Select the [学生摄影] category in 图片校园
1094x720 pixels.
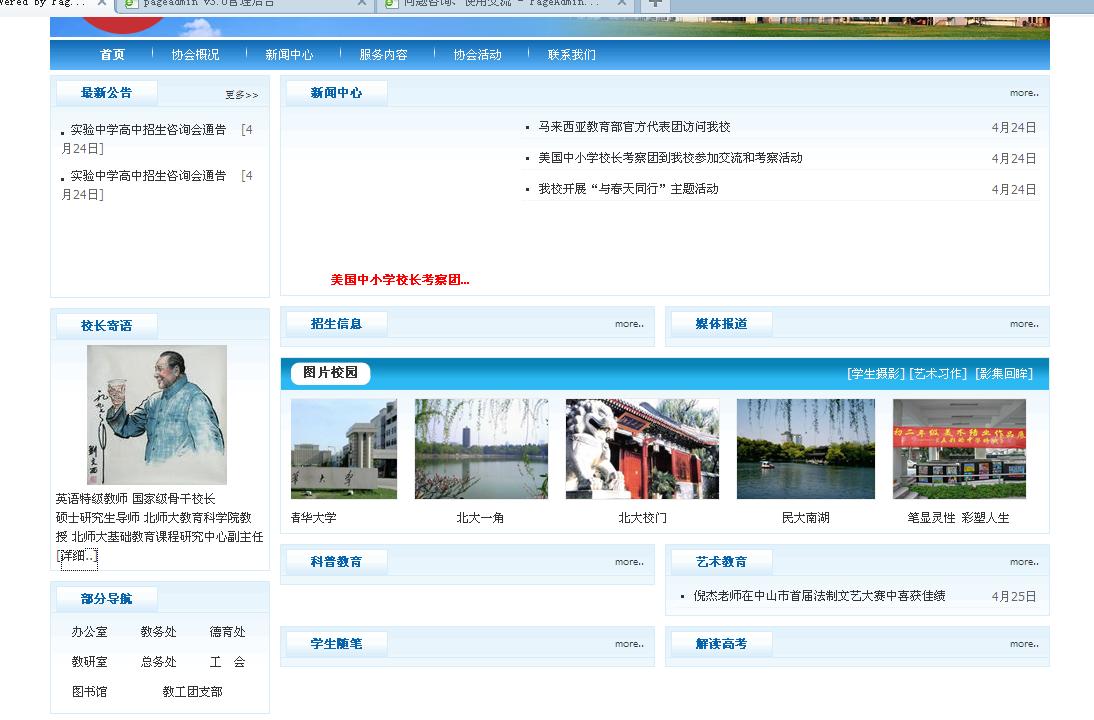pos(875,373)
